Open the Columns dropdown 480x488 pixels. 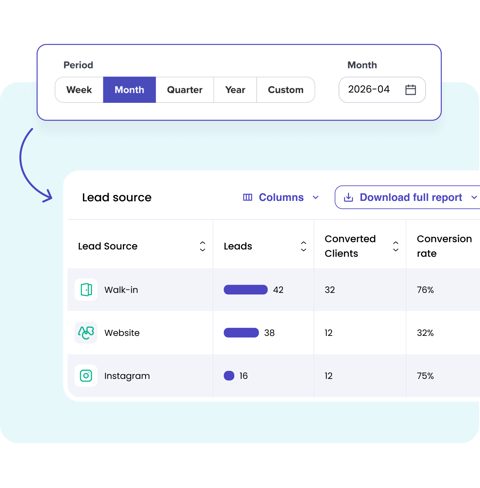(x=281, y=197)
